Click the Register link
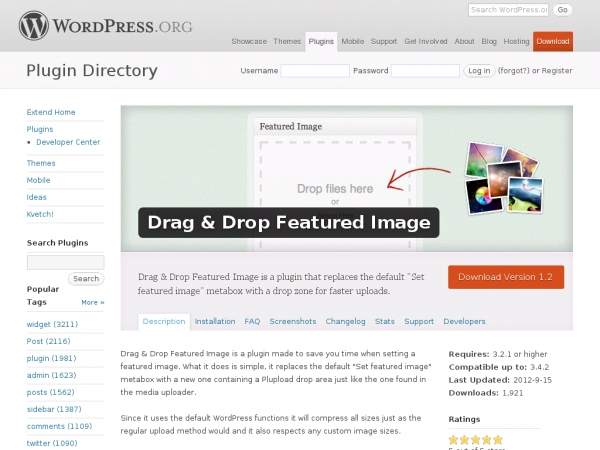The height and width of the screenshot is (450, 600). (x=557, y=71)
